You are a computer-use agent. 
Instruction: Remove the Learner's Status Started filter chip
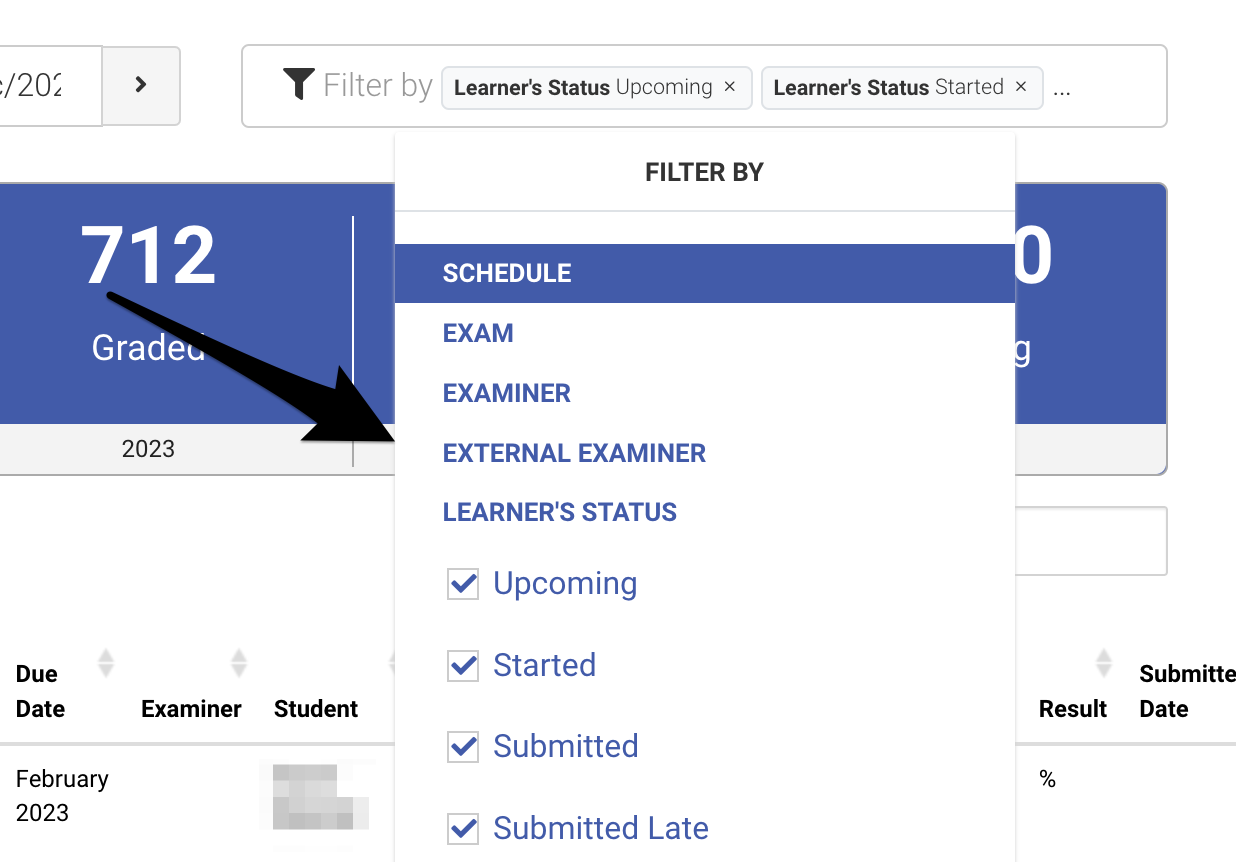[1021, 87]
